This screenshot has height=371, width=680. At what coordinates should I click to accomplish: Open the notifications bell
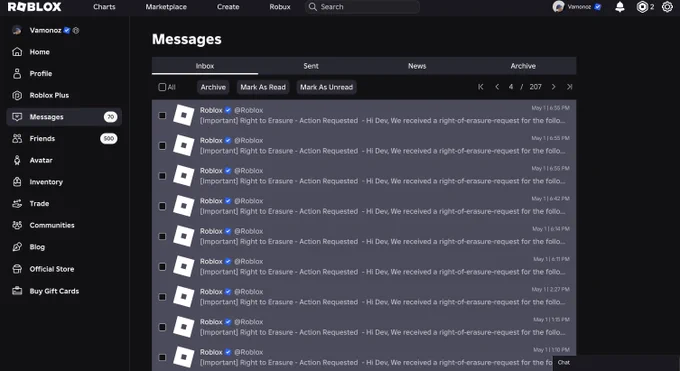pos(620,7)
